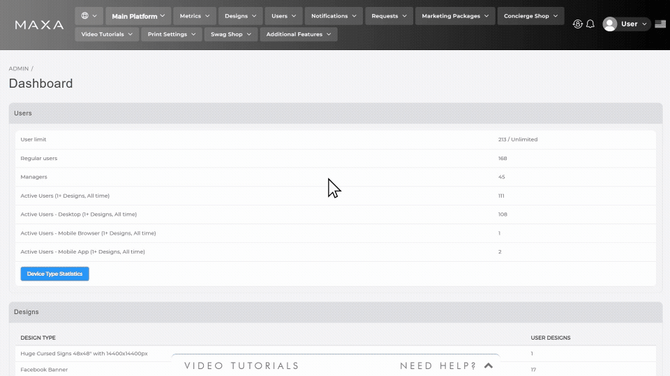
Task: Click the Desktop active users value 108
Action: 502,214
